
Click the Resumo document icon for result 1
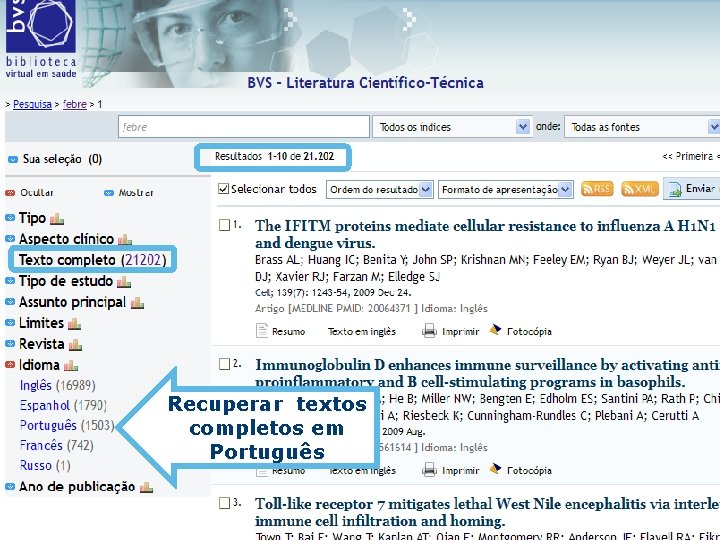point(262,331)
